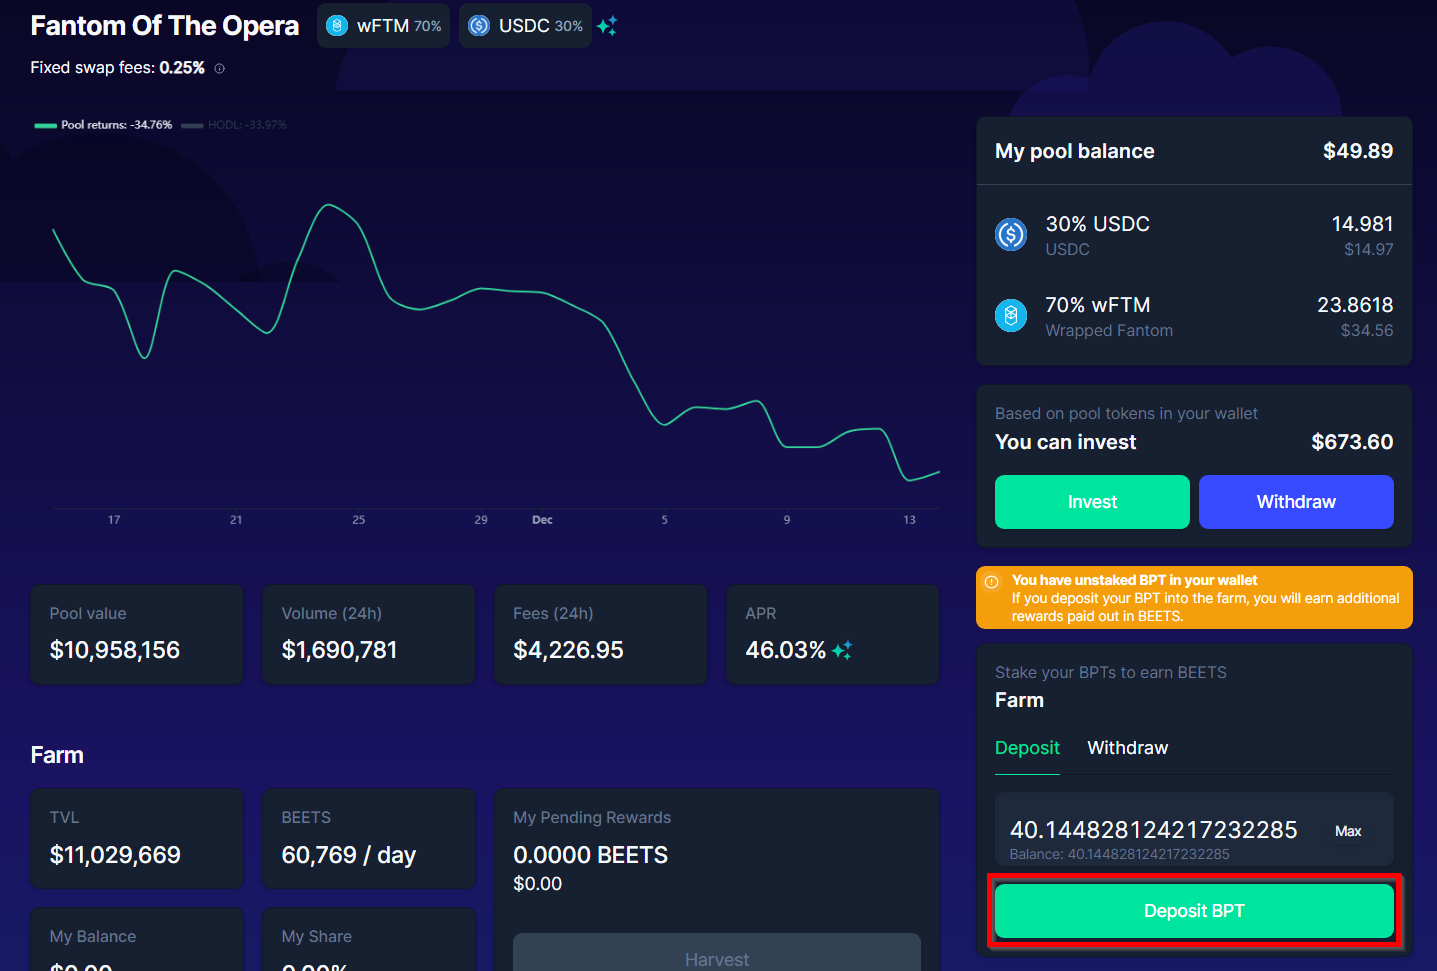Viewport: 1437px width, 971px height.
Task: Click wFTM coin icon in pool balance
Action: [1011, 316]
